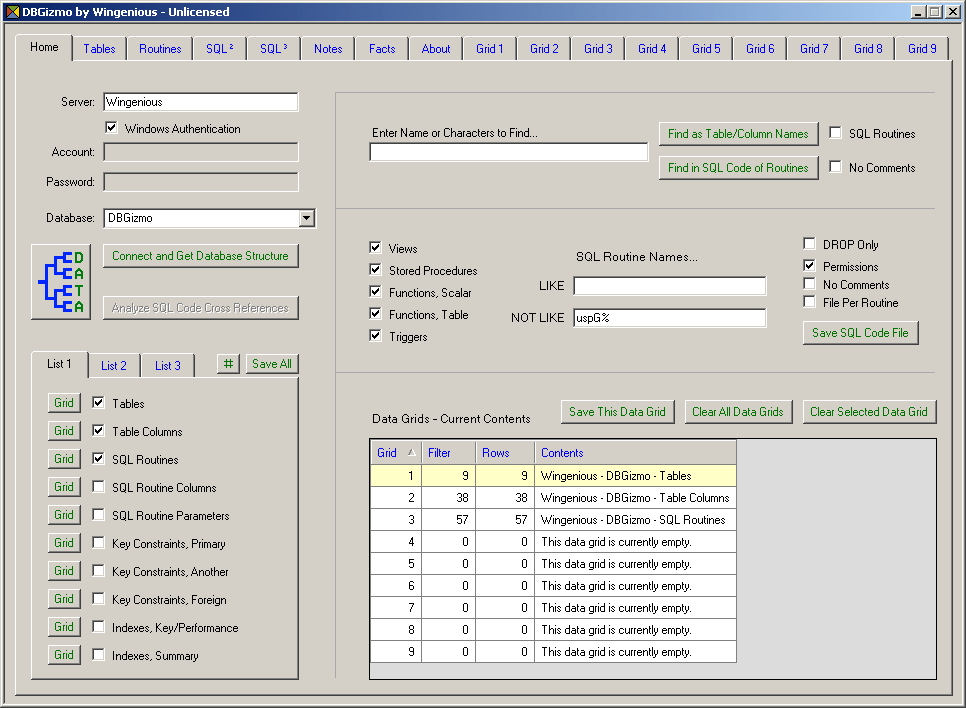The image size is (966, 708).
Task: Disable the Windows Authentication checkbox
Action: 112,128
